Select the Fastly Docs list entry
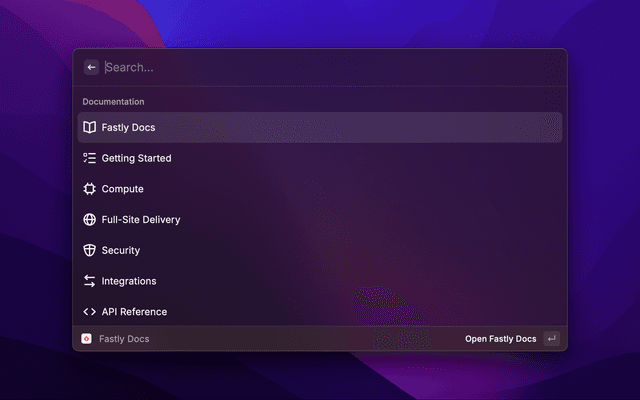This screenshot has height=400, width=640. [320, 127]
